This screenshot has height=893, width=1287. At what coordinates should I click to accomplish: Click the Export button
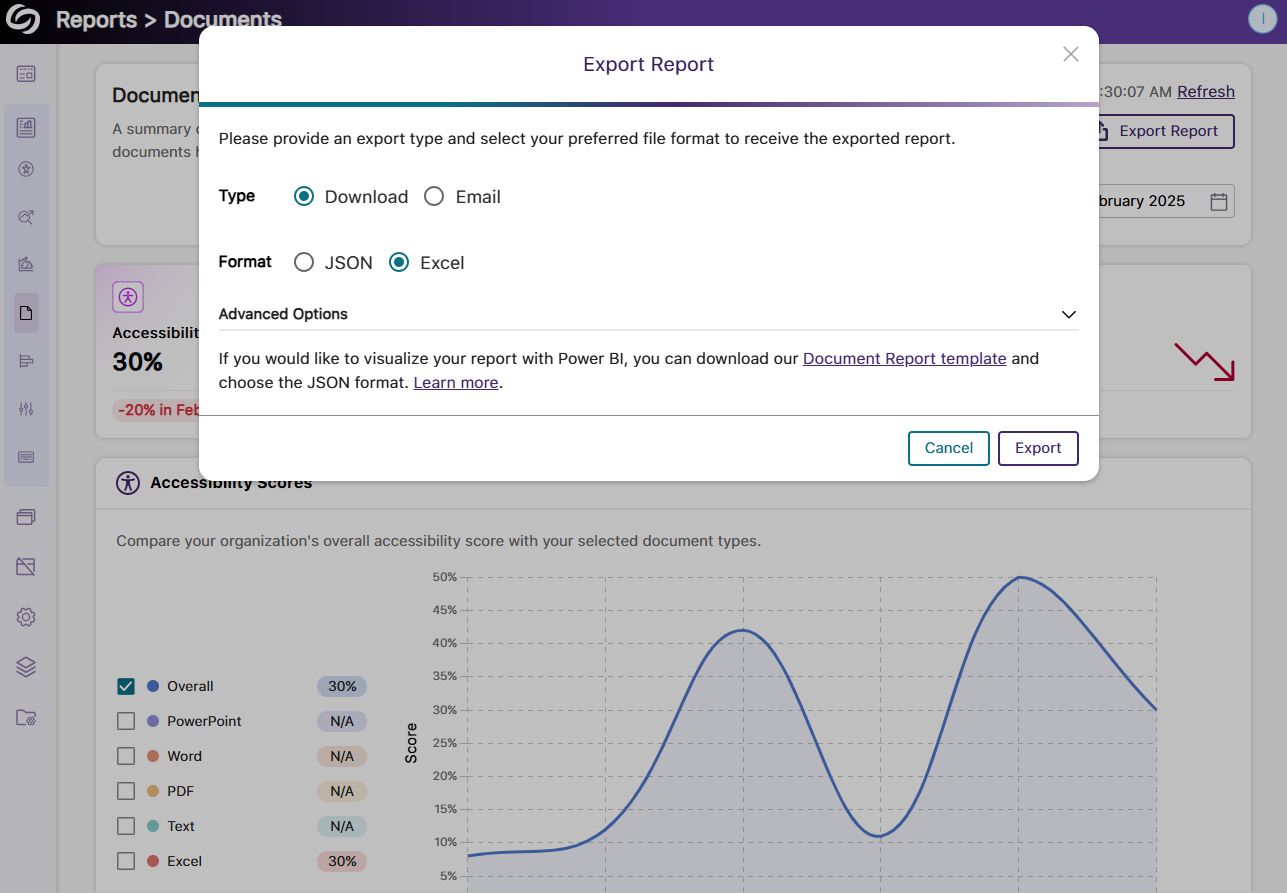pyautogui.click(x=1038, y=448)
